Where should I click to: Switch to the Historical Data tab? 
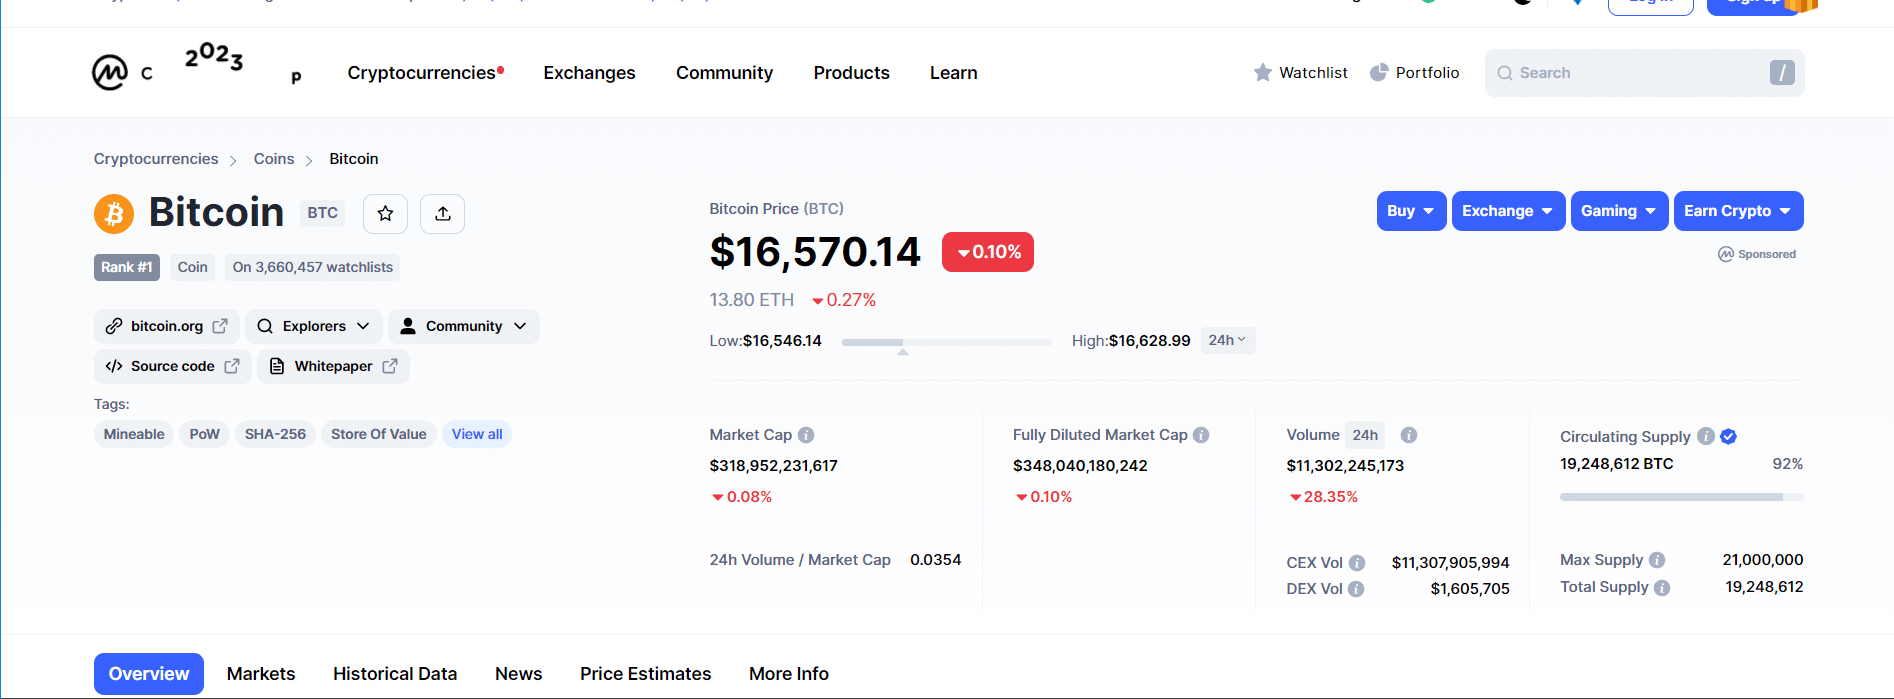(395, 674)
